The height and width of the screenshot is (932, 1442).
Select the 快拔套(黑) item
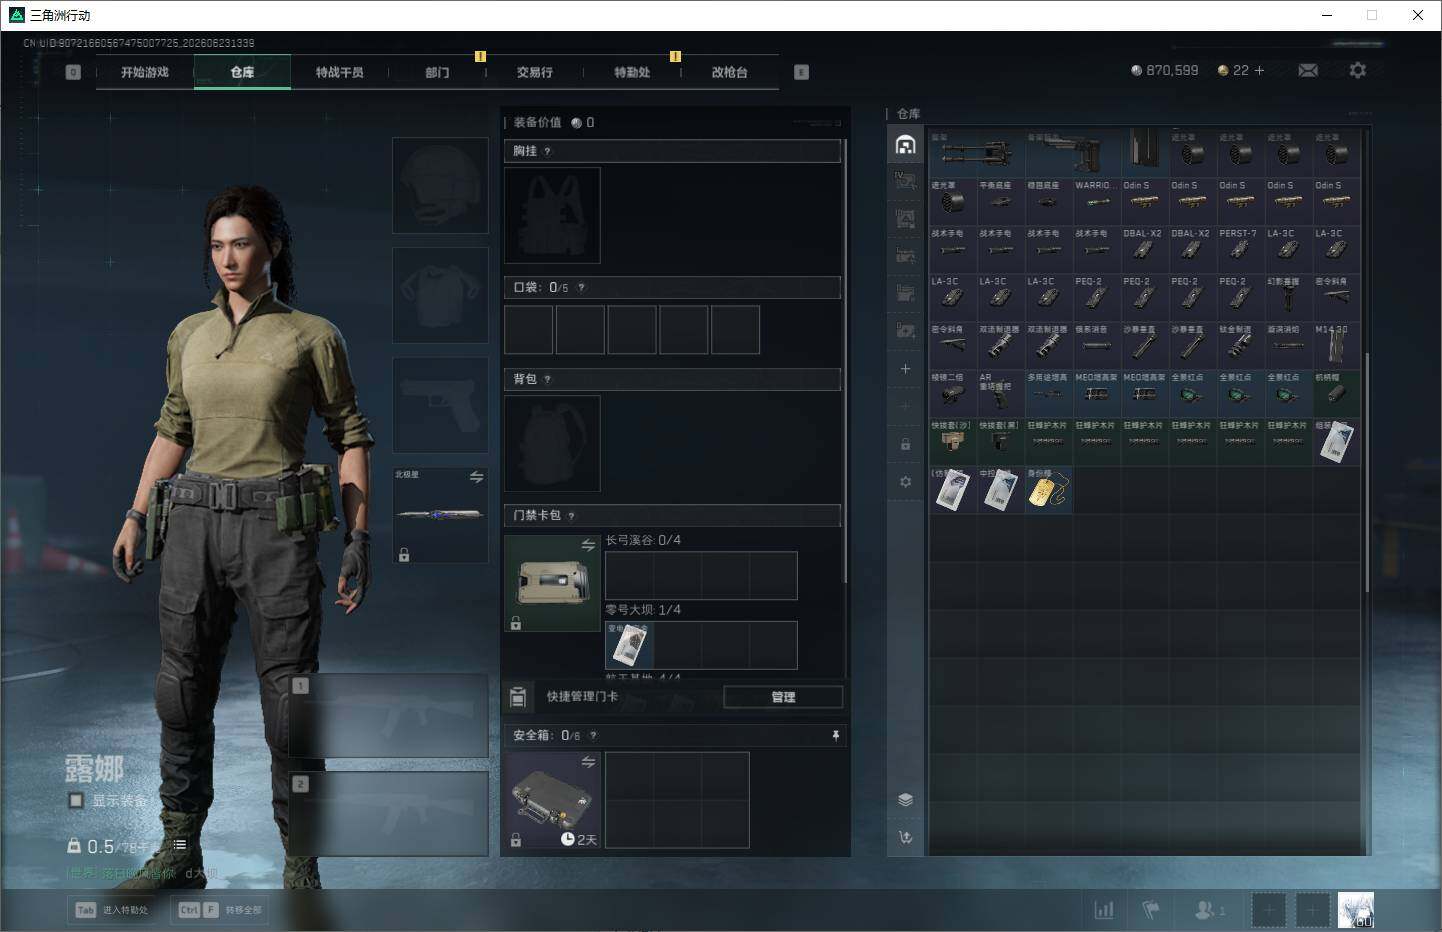point(1000,441)
